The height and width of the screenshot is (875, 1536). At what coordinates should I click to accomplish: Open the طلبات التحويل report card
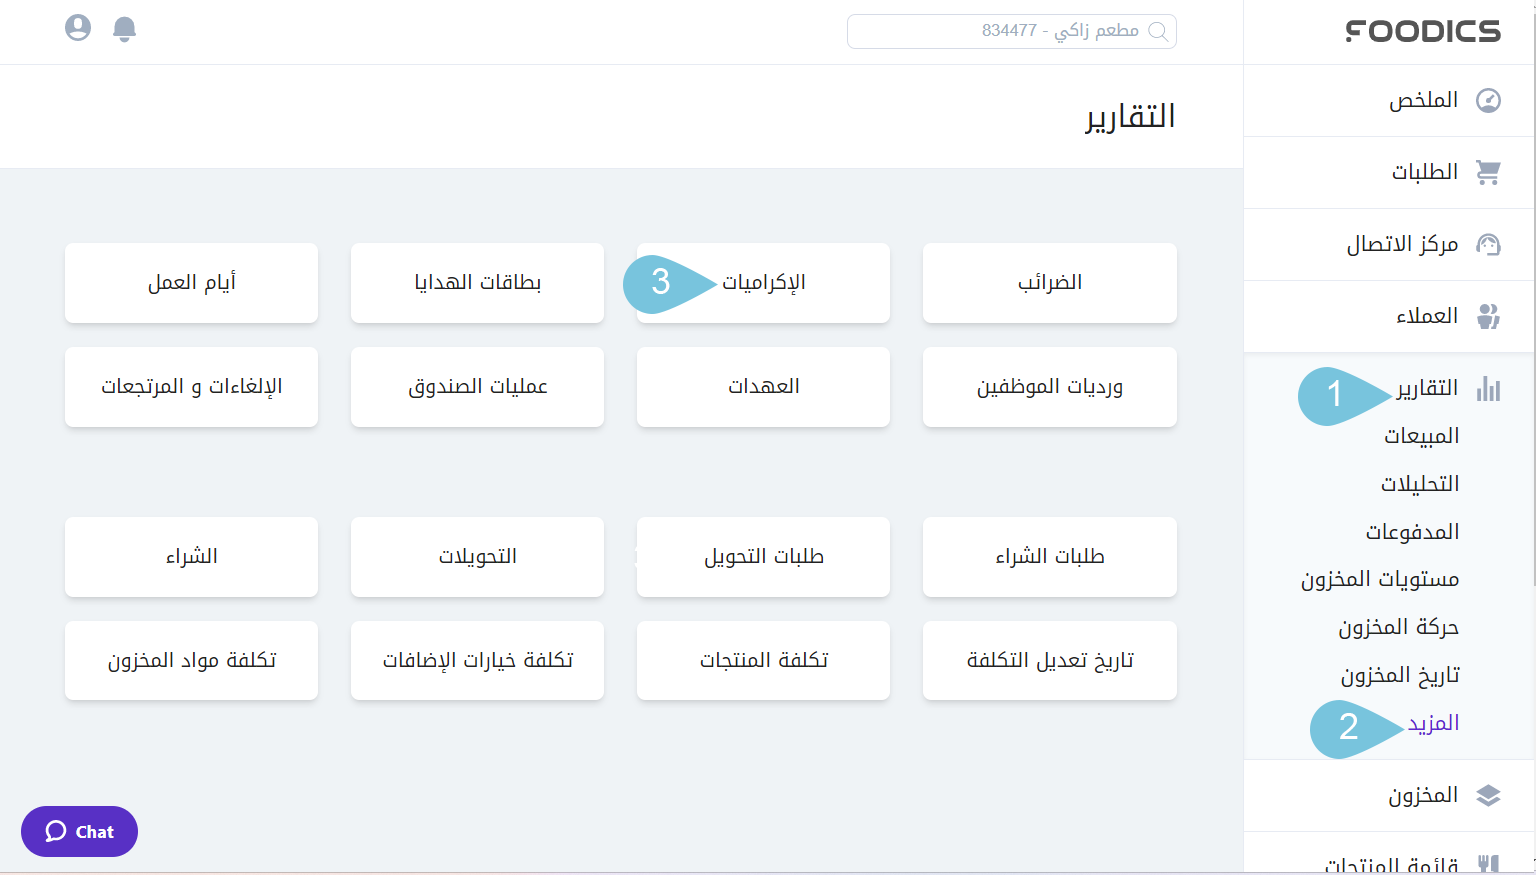[x=764, y=557]
